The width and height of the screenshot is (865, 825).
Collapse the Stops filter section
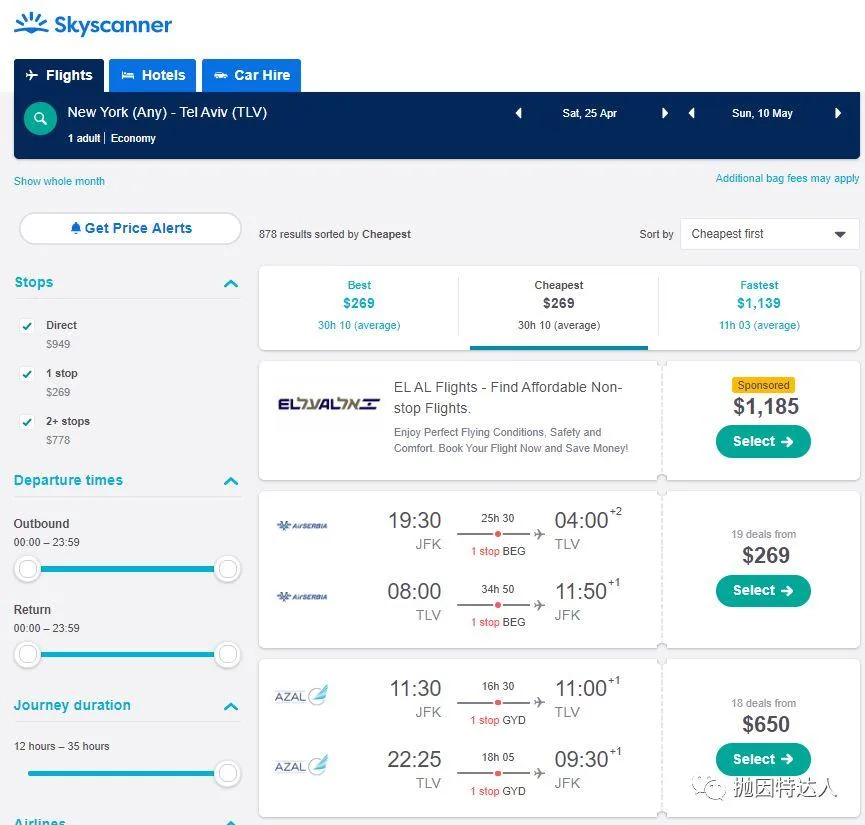(x=231, y=284)
